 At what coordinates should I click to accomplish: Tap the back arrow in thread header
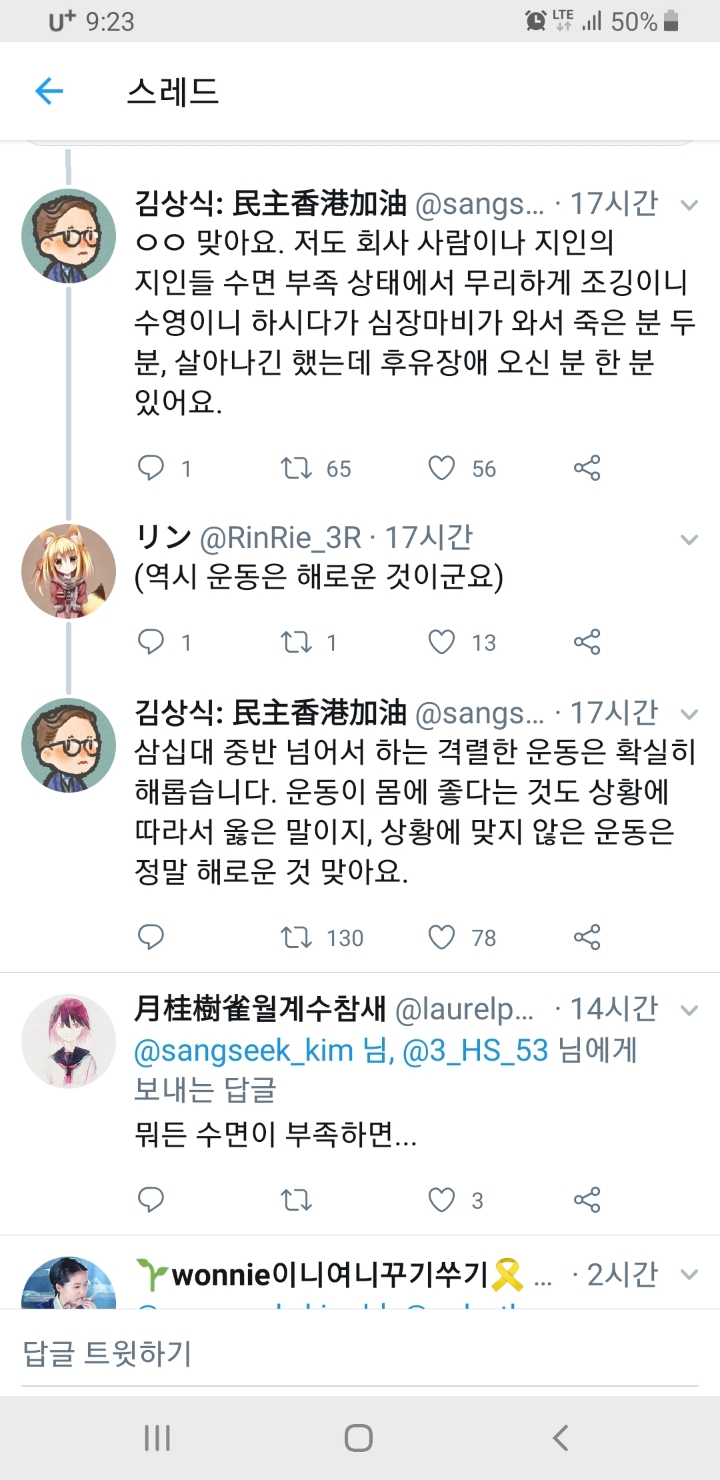coord(49,92)
